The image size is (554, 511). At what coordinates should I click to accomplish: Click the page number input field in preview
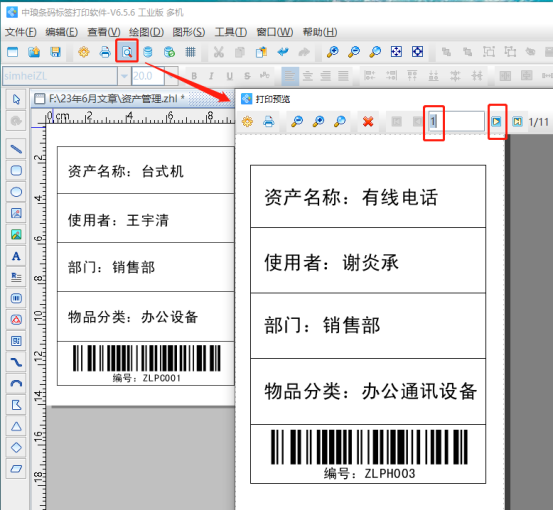tap(456, 122)
